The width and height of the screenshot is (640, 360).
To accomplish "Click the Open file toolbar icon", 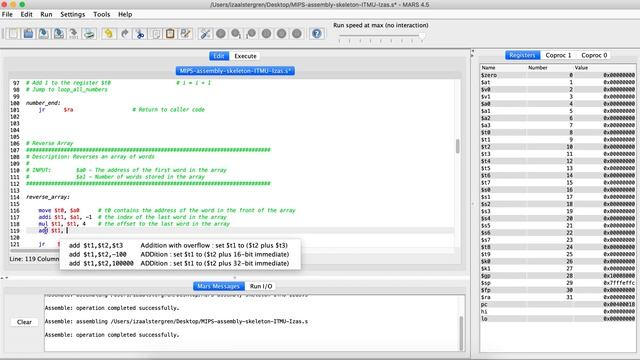I will click(28, 33).
